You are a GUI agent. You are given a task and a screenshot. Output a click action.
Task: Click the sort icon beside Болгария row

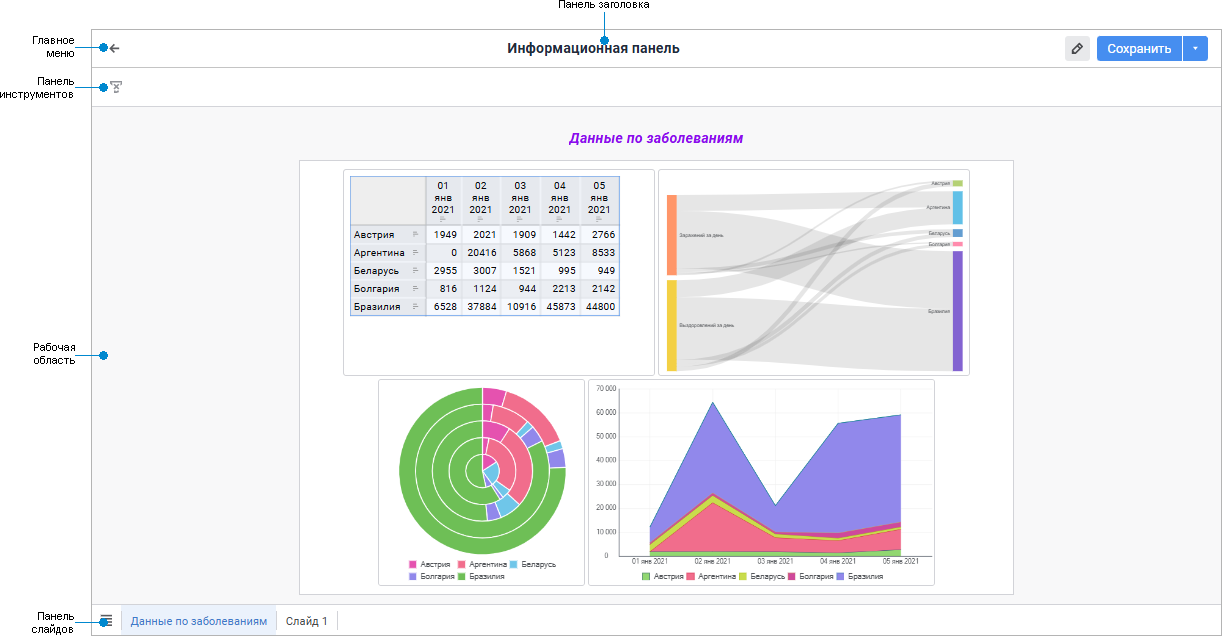pos(415,289)
